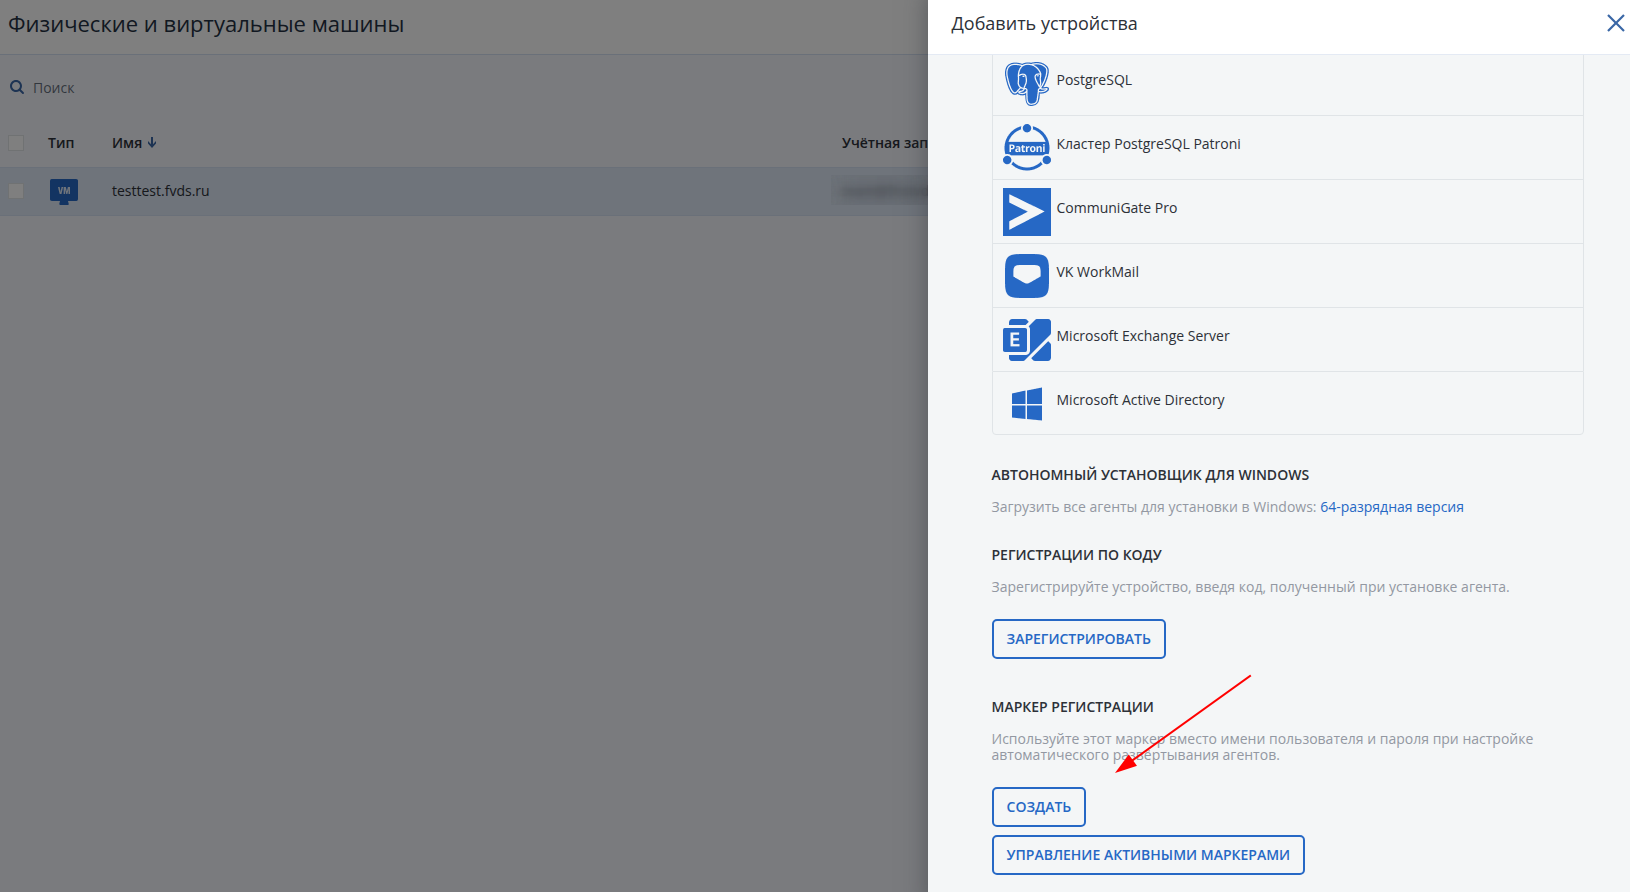The width and height of the screenshot is (1630, 892).
Task: Click the CommuniGate Pro arrow icon
Action: tap(1026, 211)
